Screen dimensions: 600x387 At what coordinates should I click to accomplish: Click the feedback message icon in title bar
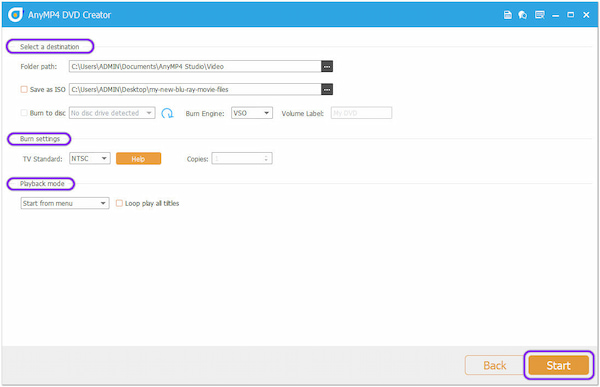coord(540,15)
